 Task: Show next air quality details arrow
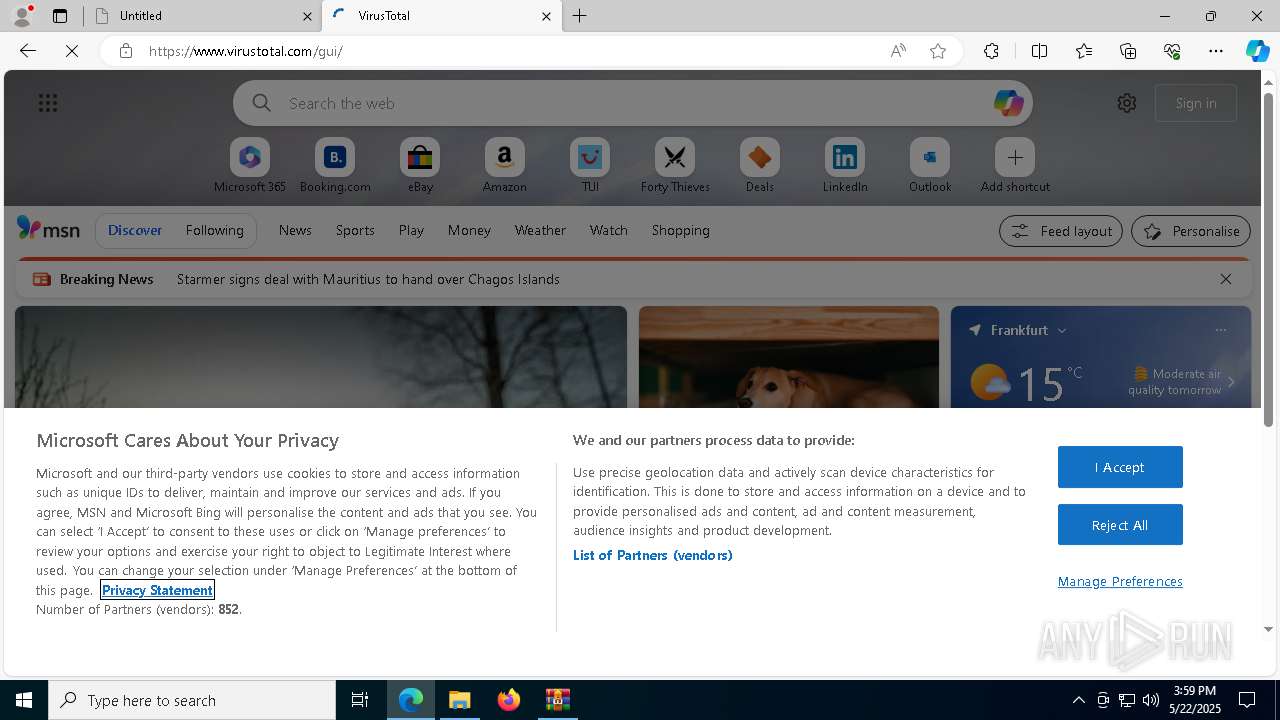[1231, 382]
